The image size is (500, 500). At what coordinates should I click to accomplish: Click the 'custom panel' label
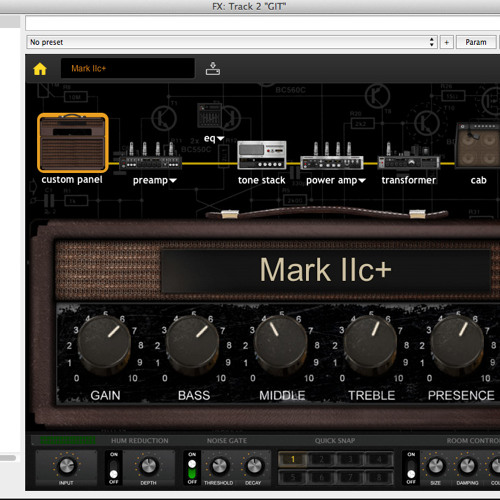click(x=72, y=180)
